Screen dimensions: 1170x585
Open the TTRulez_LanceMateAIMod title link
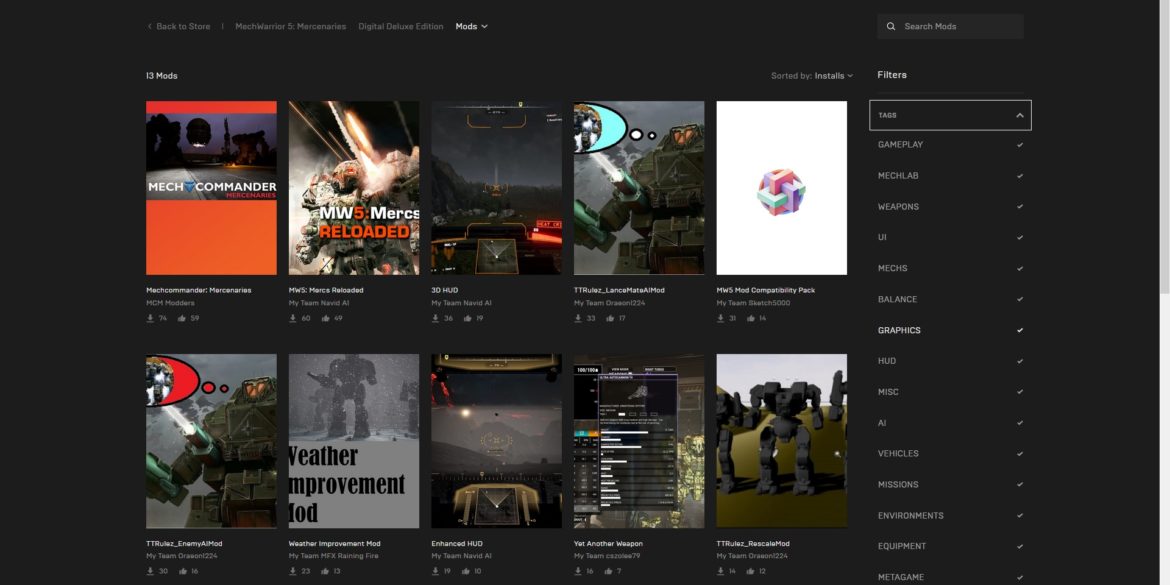(x=621, y=290)
